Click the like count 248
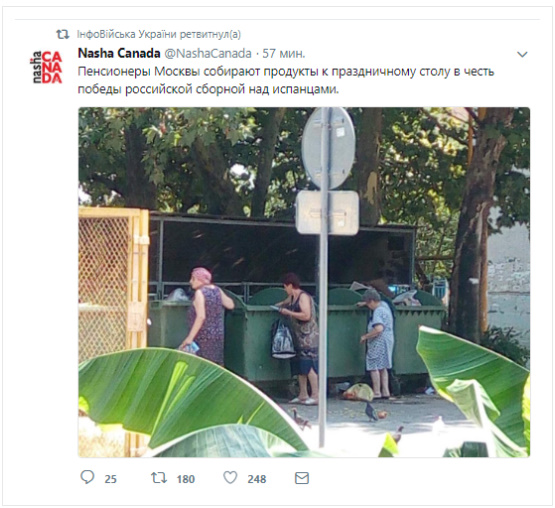555x508 pixels. point(257,479)
